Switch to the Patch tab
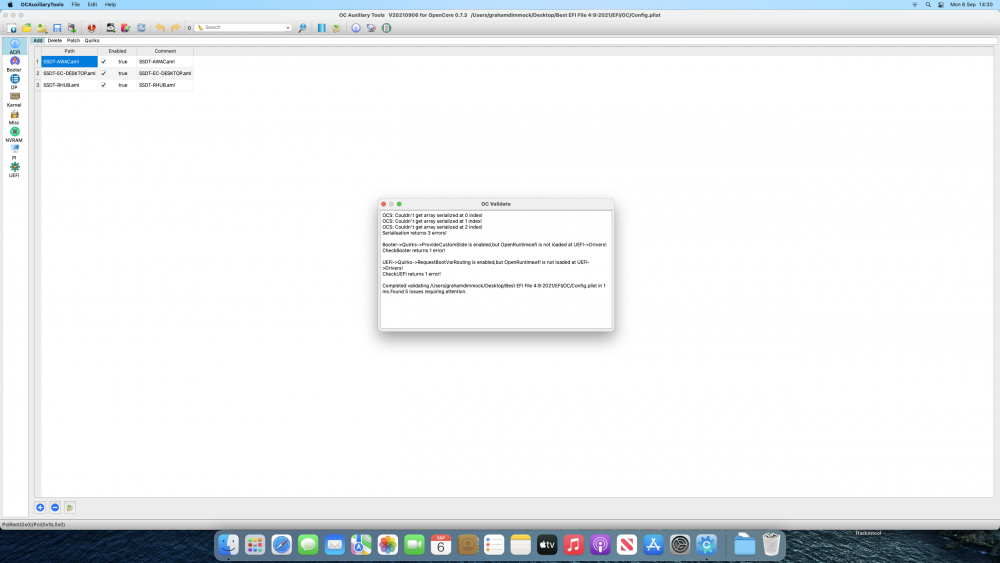 coord(73,40)
